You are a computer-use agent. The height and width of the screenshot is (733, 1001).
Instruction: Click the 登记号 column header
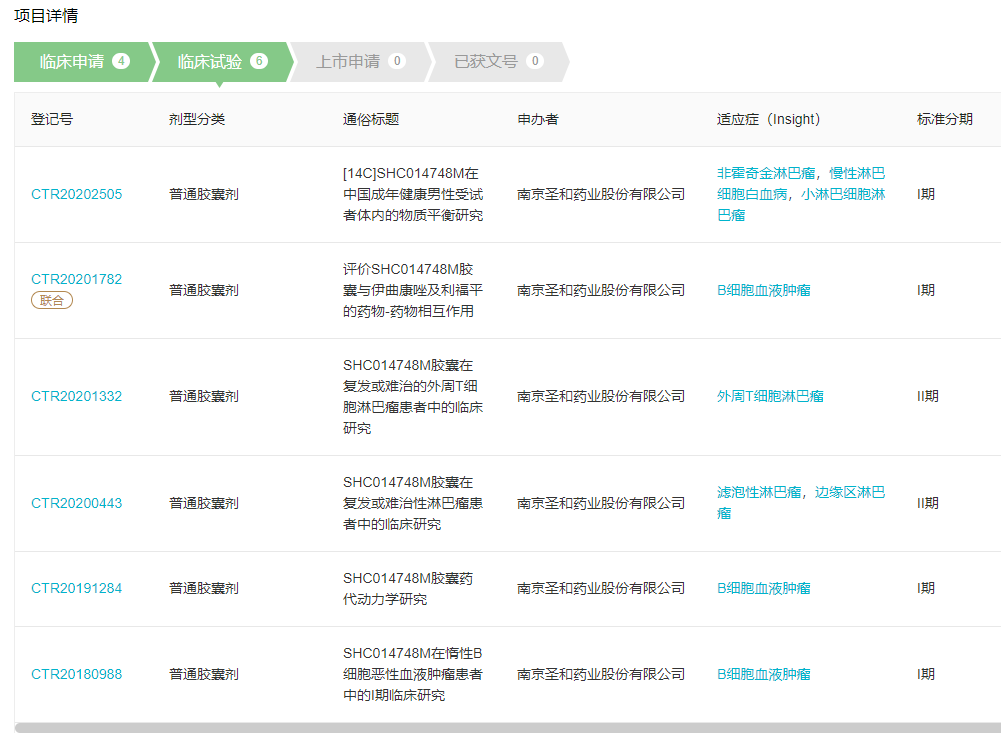(52, 119)
